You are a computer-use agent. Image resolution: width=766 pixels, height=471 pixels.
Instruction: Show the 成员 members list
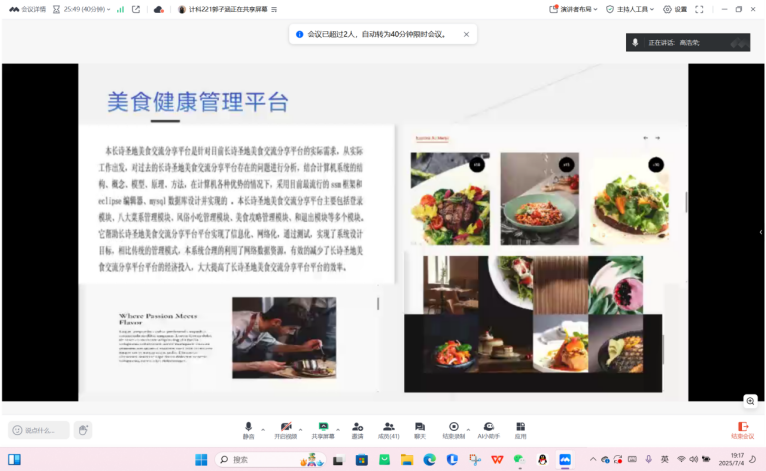click(388, 429)
